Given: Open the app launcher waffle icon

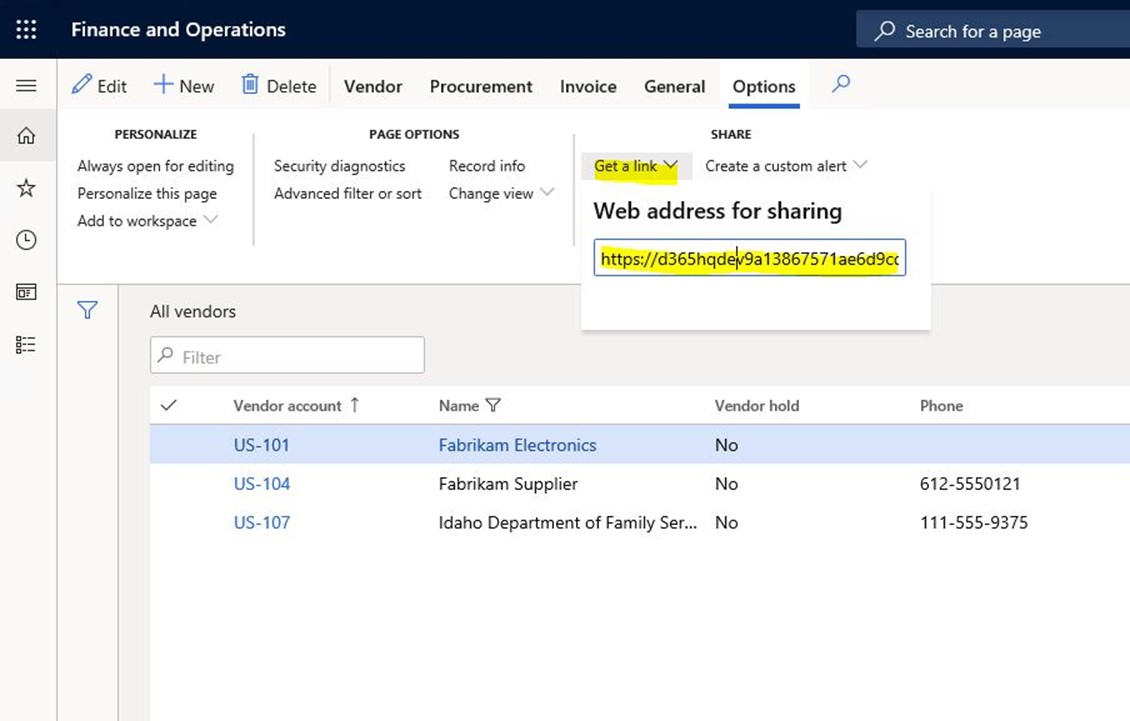Looking at the screenshot, I should pos(27,30).
